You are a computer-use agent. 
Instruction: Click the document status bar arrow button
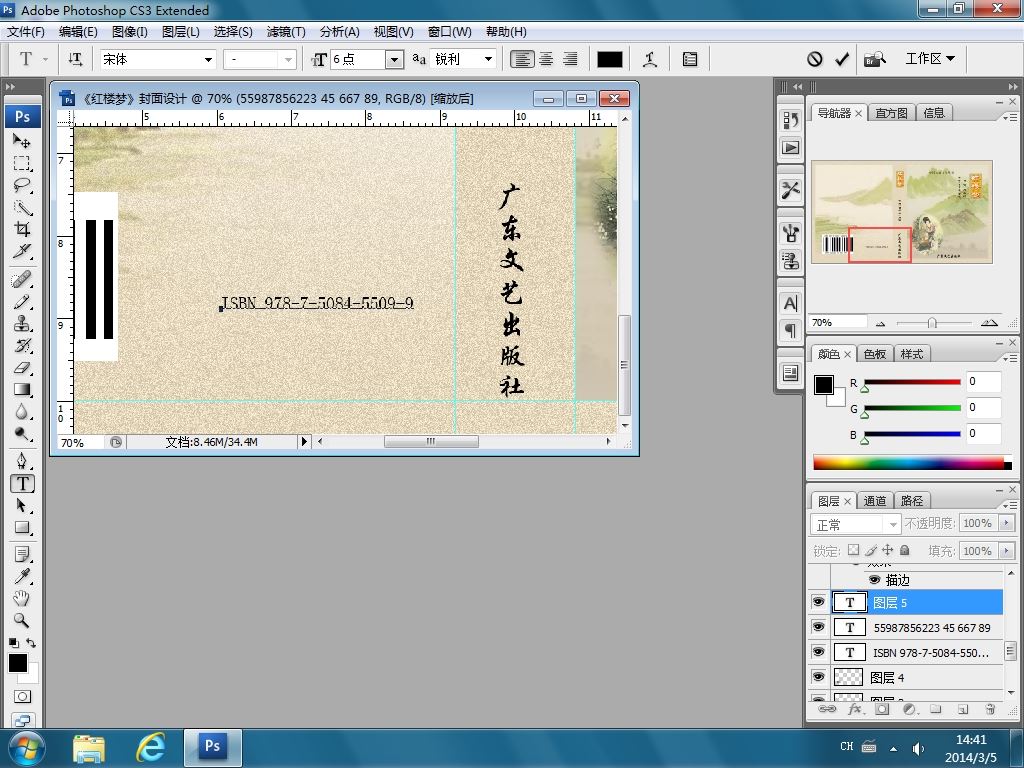[304, 442]
